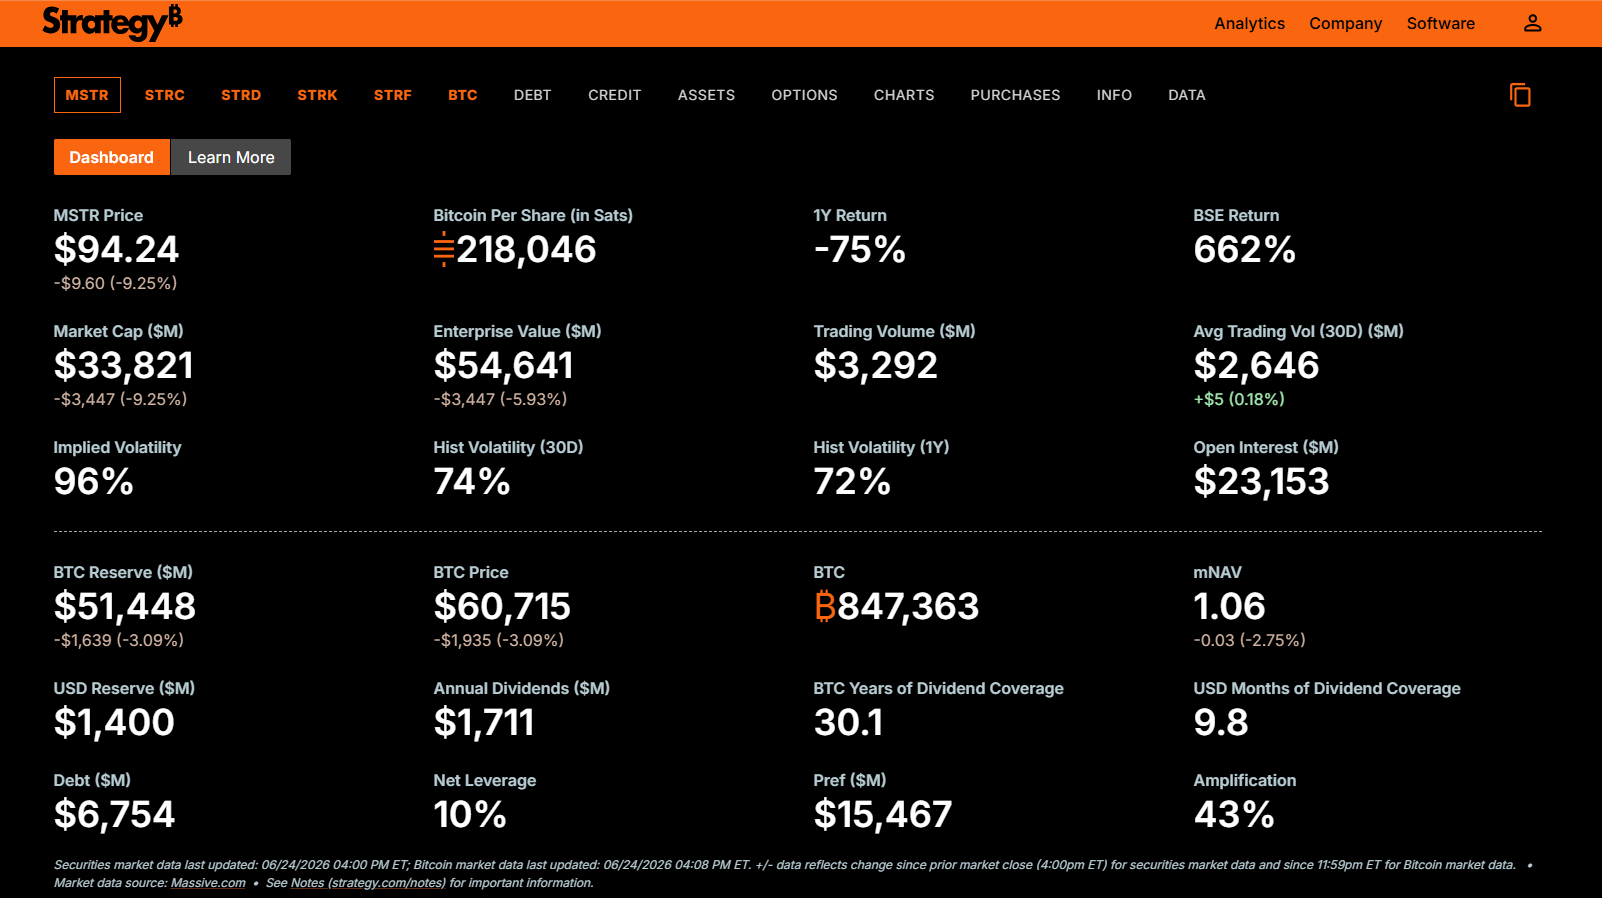Open the CHARTS tab
Image resolution: width=1602 pixels, height=898 pixels.
pos(904,95)
